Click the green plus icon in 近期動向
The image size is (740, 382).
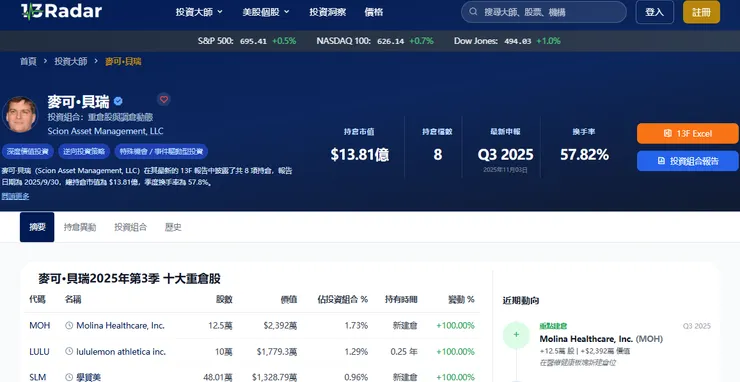[516, 334]
